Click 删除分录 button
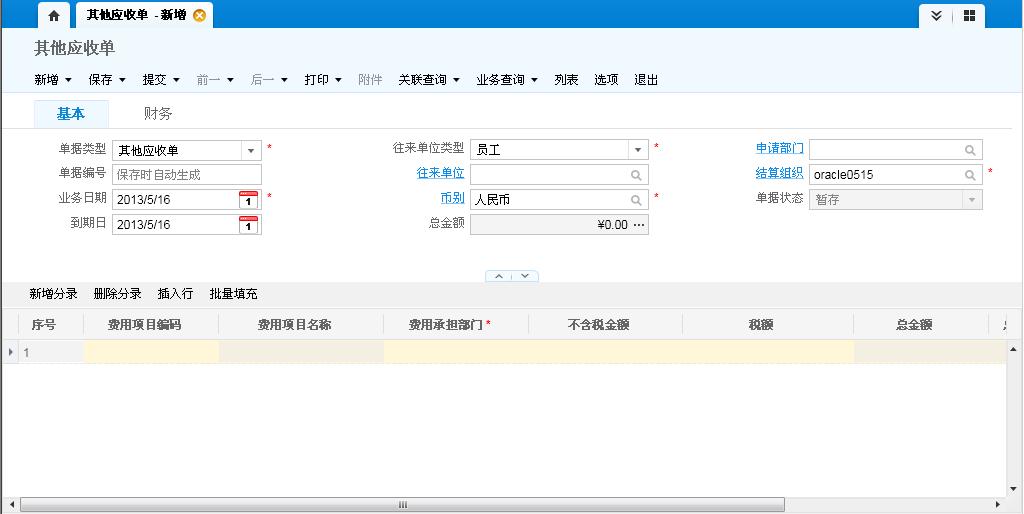The image size is (1024, 514). tap(118, 294)
